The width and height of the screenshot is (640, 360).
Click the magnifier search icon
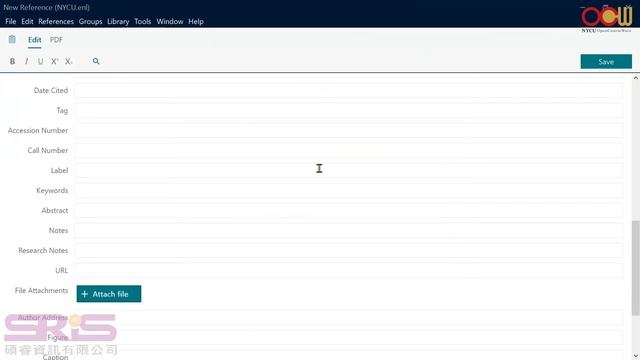coord(96,61)
